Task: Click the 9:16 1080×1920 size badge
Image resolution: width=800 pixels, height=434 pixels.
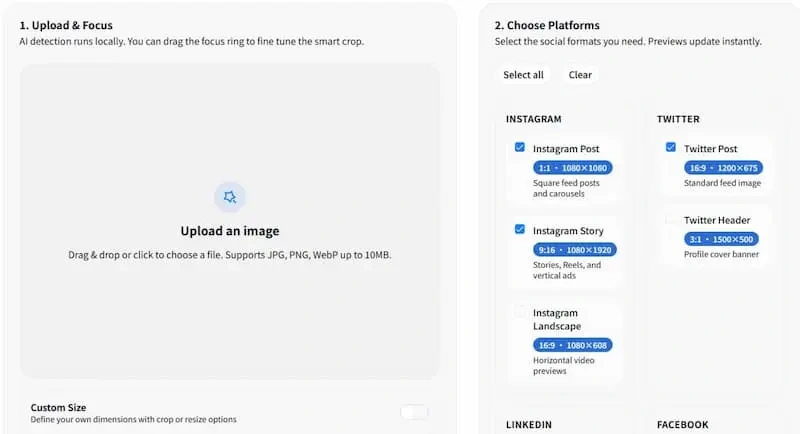Action: [x=573, y=250]
